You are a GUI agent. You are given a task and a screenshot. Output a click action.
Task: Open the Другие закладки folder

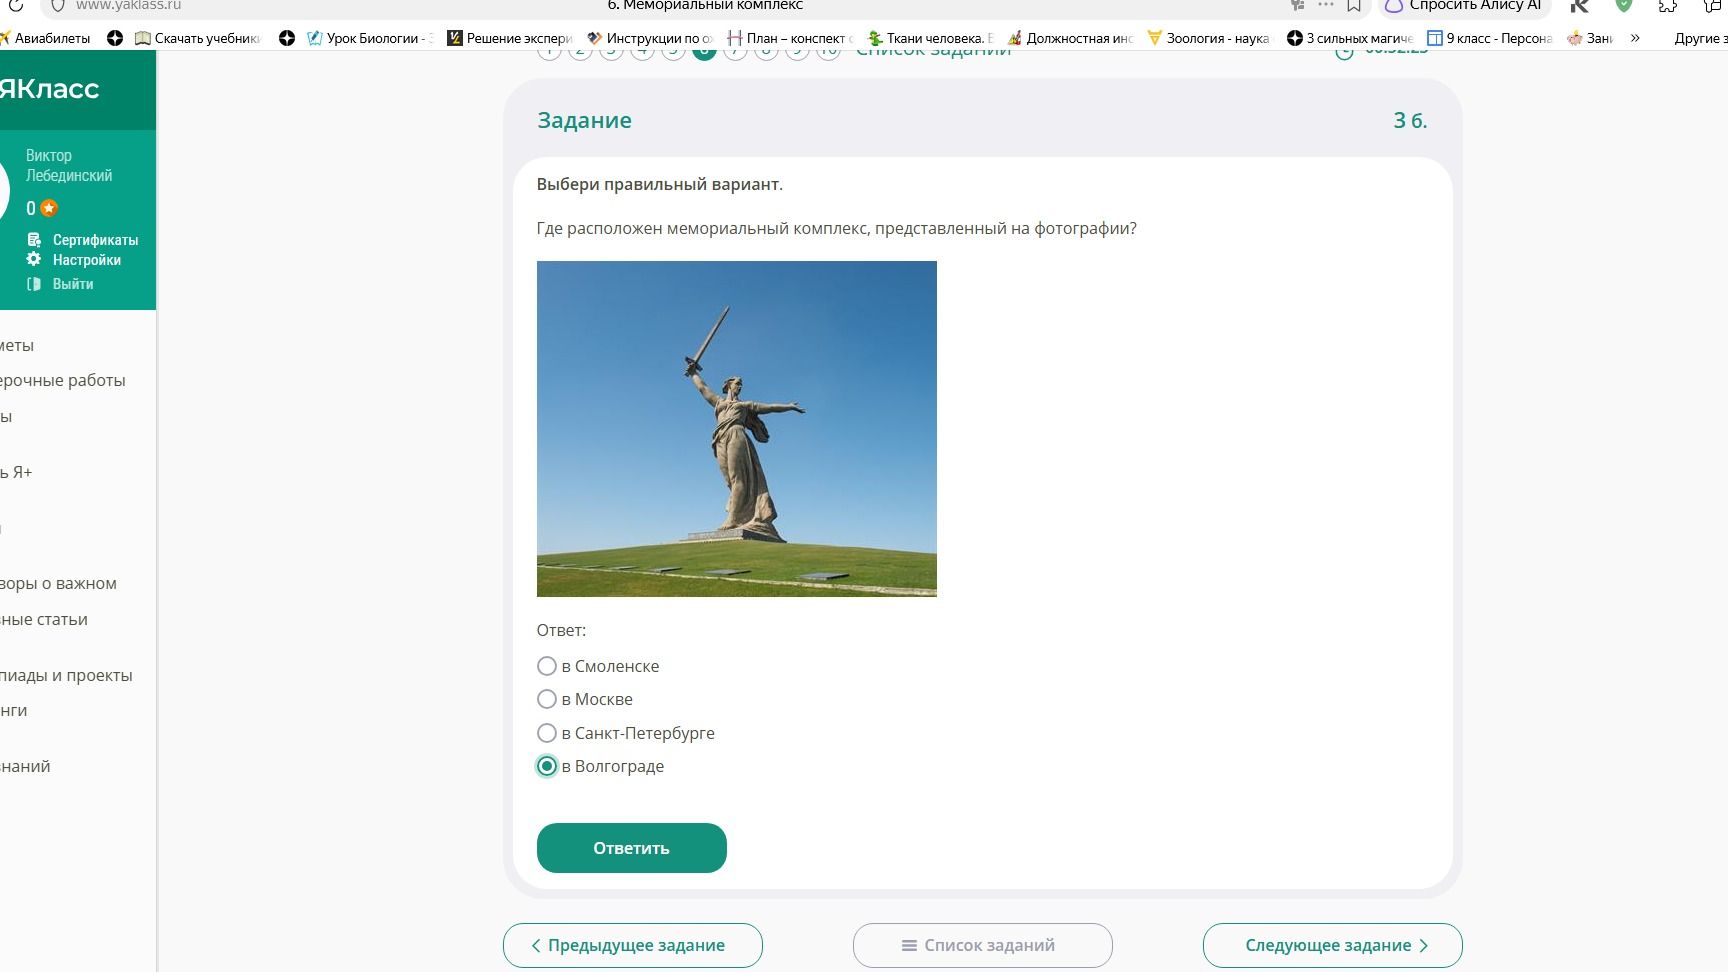[1700, 38]
